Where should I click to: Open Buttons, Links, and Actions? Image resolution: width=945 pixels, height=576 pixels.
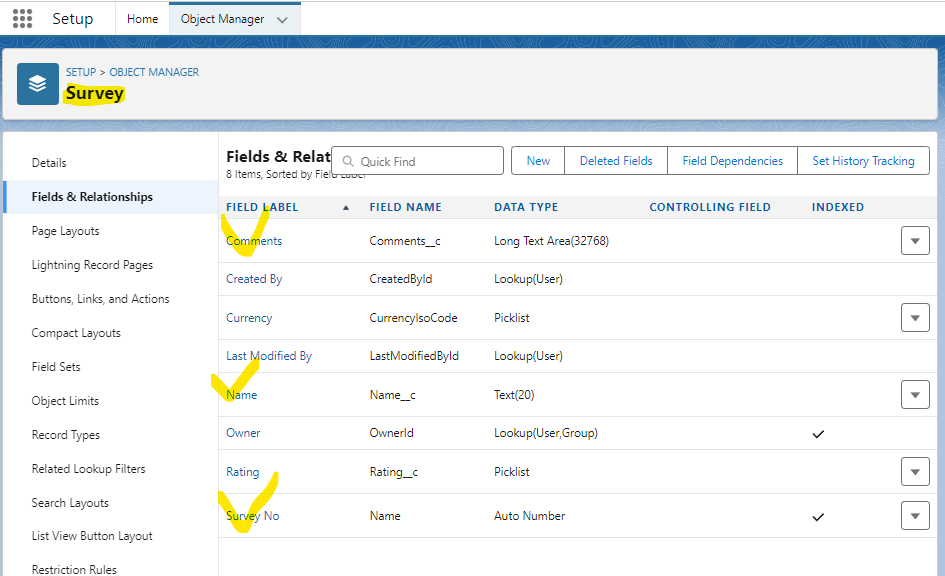(x=100, y=299)
